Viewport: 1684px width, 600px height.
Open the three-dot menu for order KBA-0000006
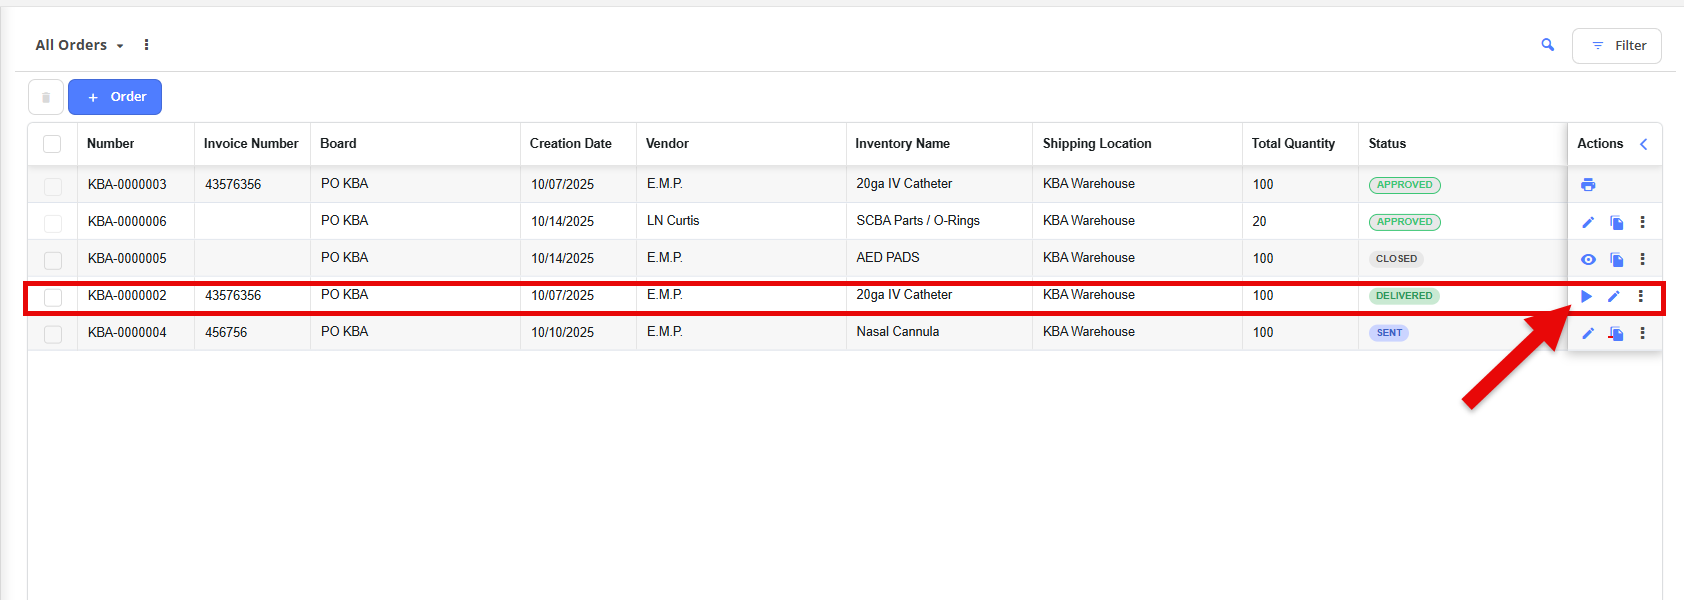1642,222
